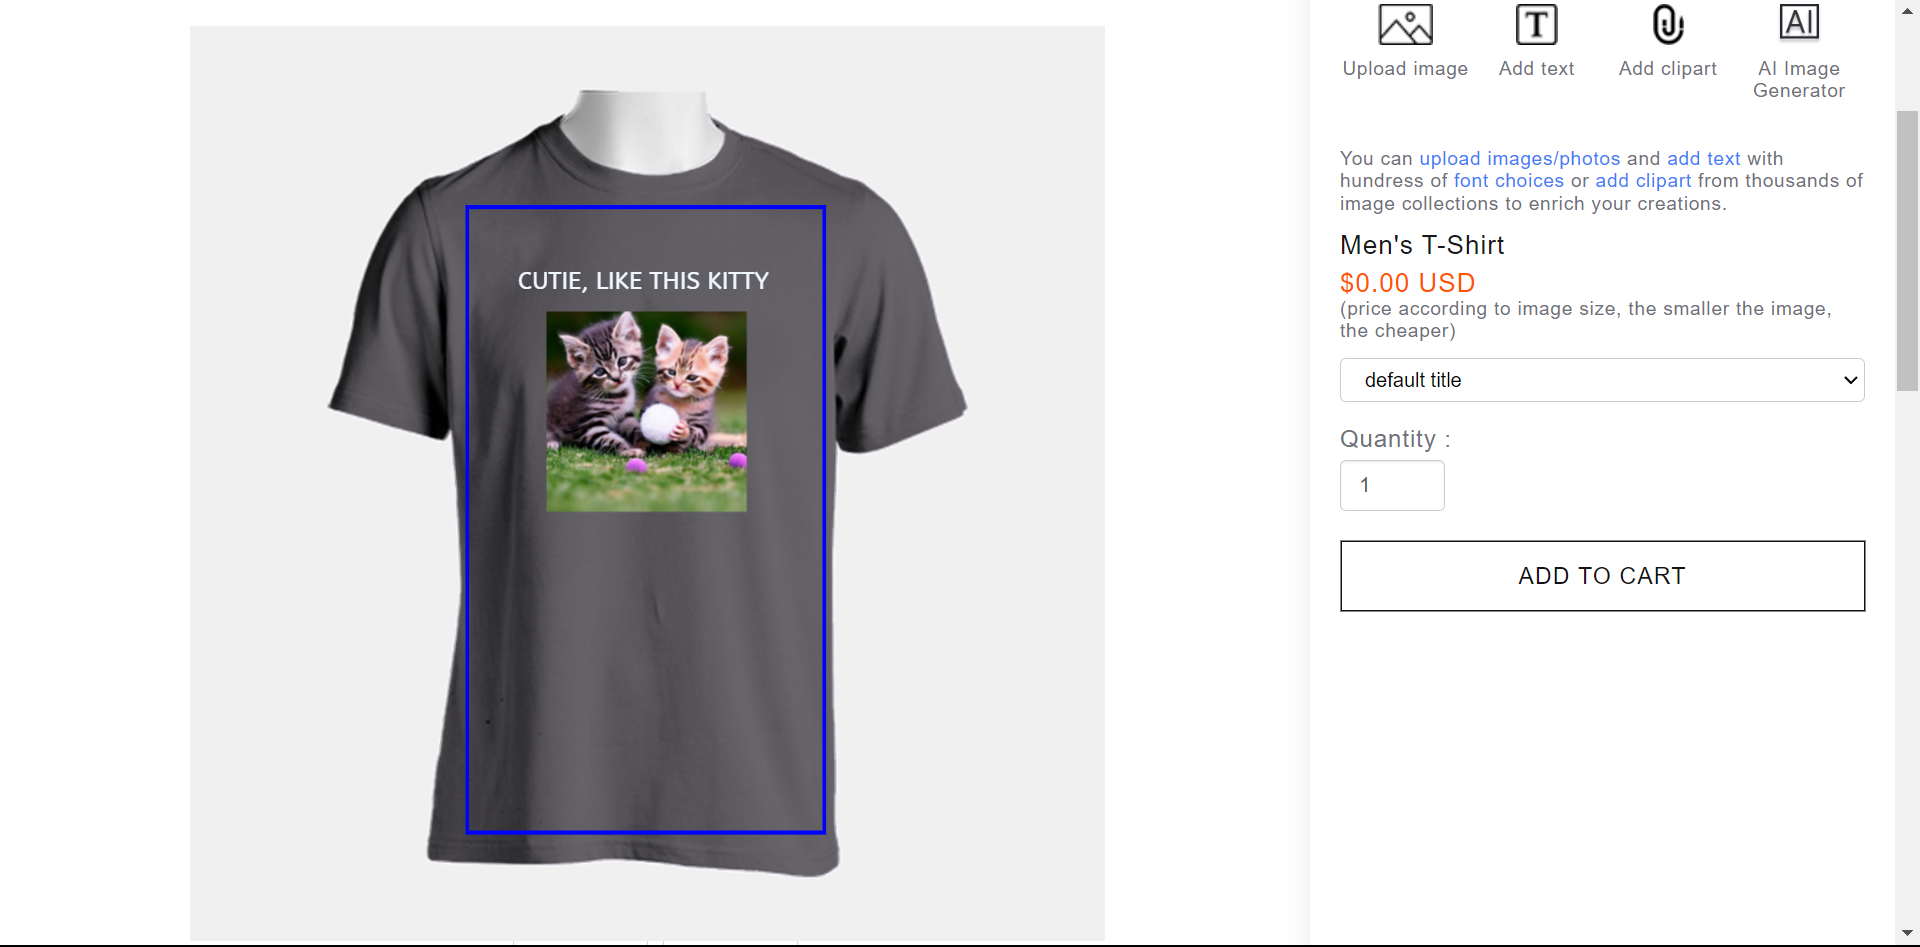The height and width of the screenshot is (947, 1920).
Task: Open the Add clipart paperclip icon
Action: 1668,25
